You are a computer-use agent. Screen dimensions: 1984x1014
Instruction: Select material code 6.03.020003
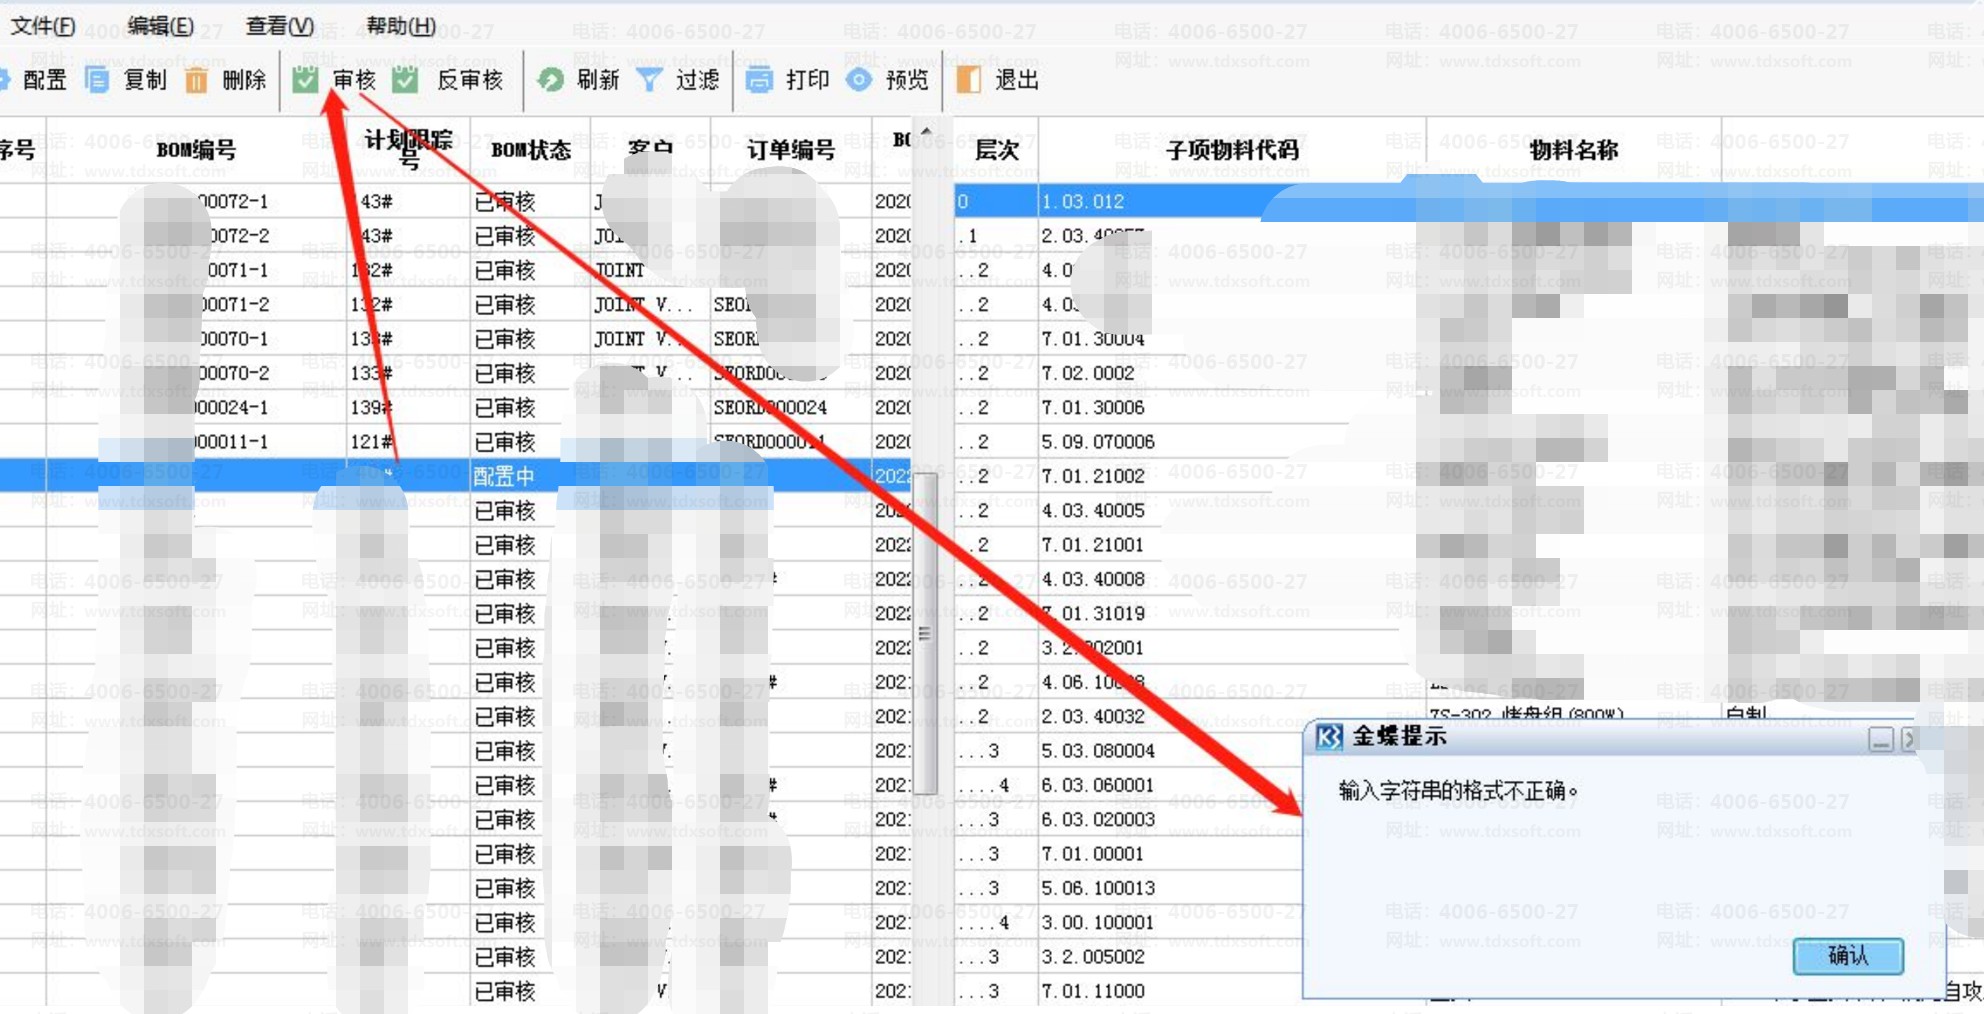[x=1098, y=819]
